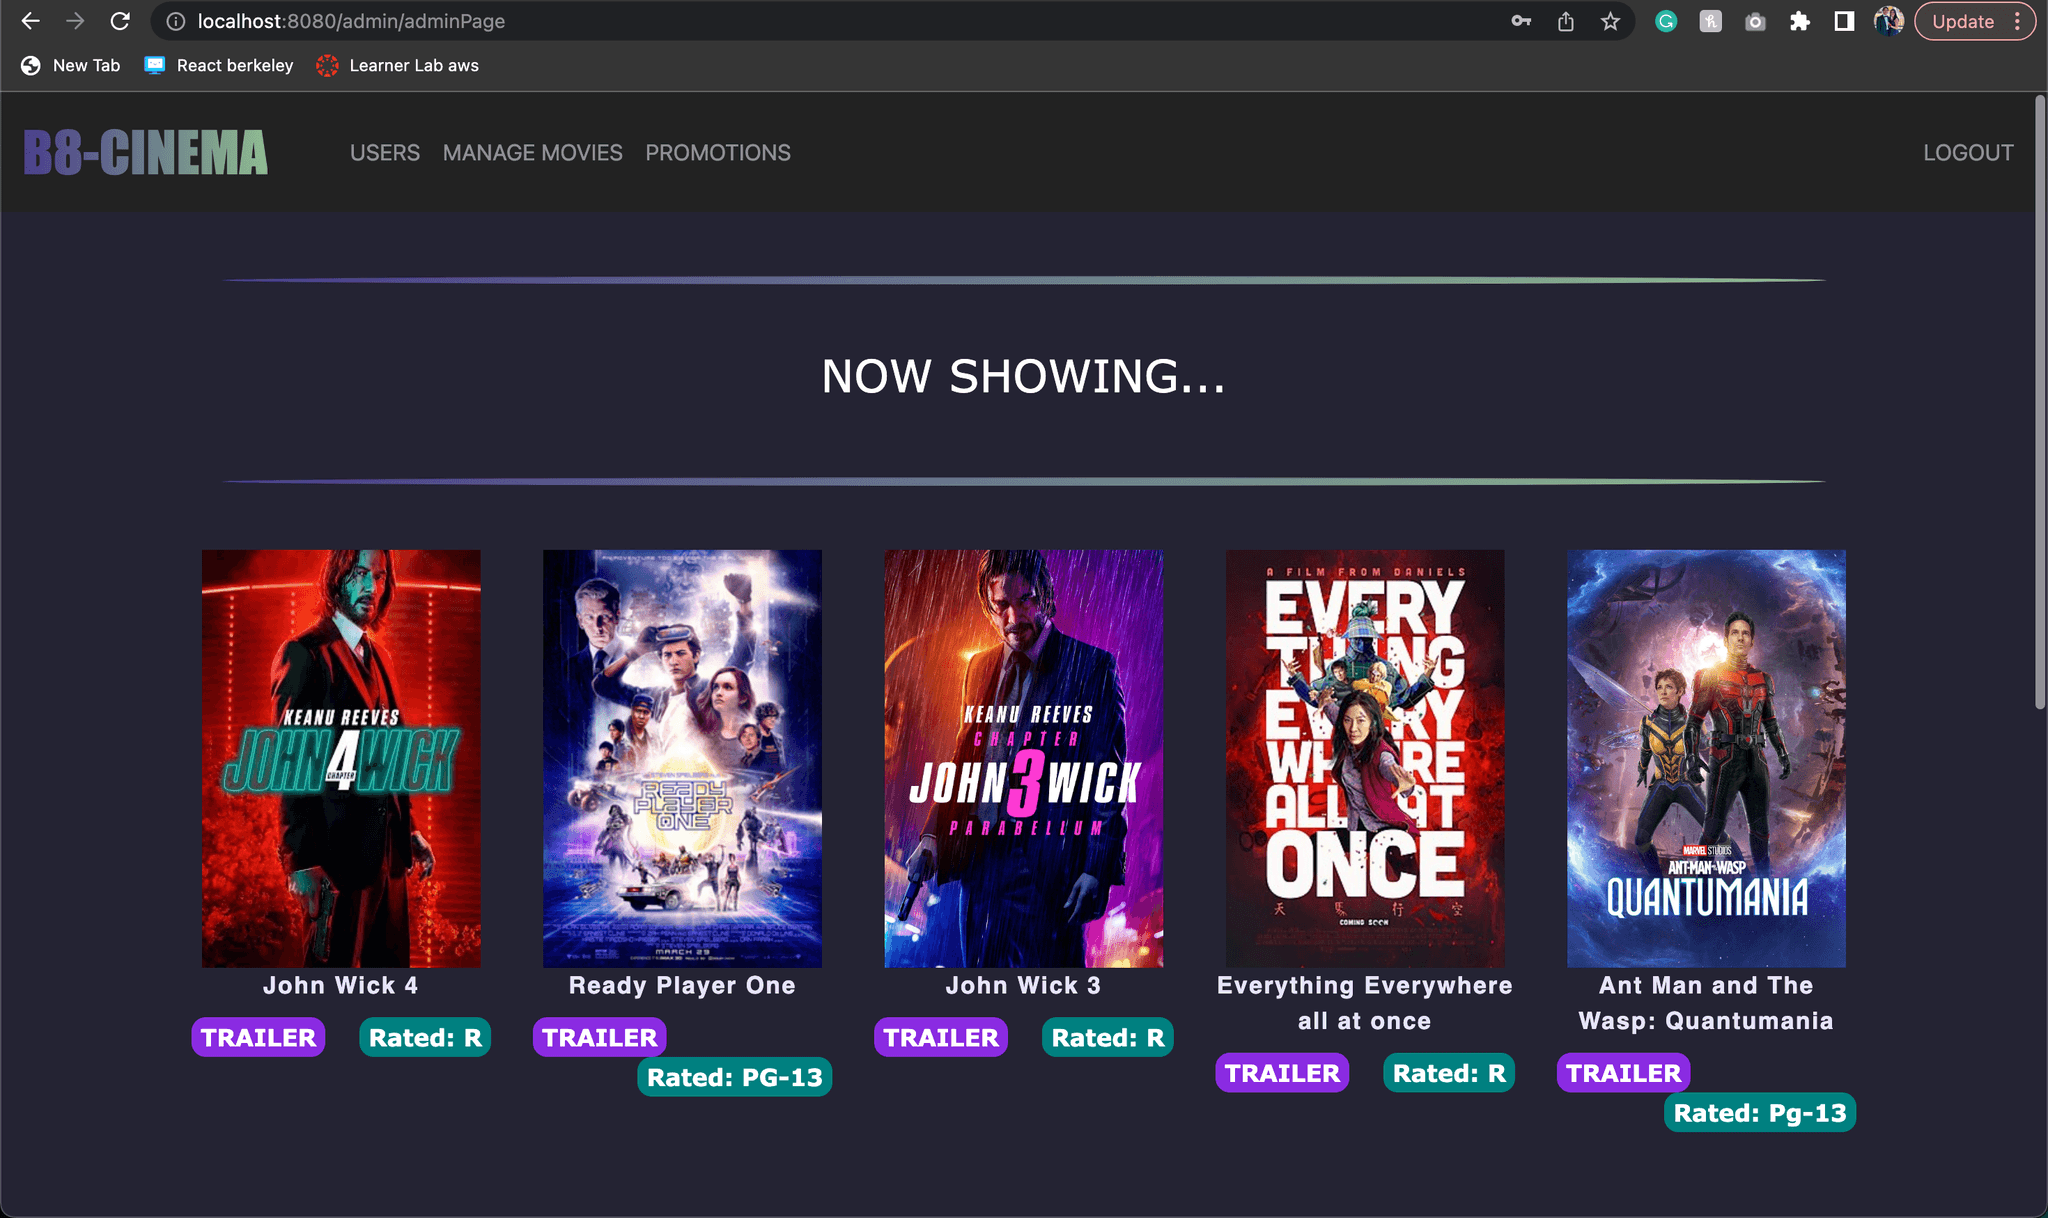Image resolution: width=2048 pixels, height=1218 pixels.
Task: Play the Everything Everywhere TRAILER
Action: coord(1282,1073)
